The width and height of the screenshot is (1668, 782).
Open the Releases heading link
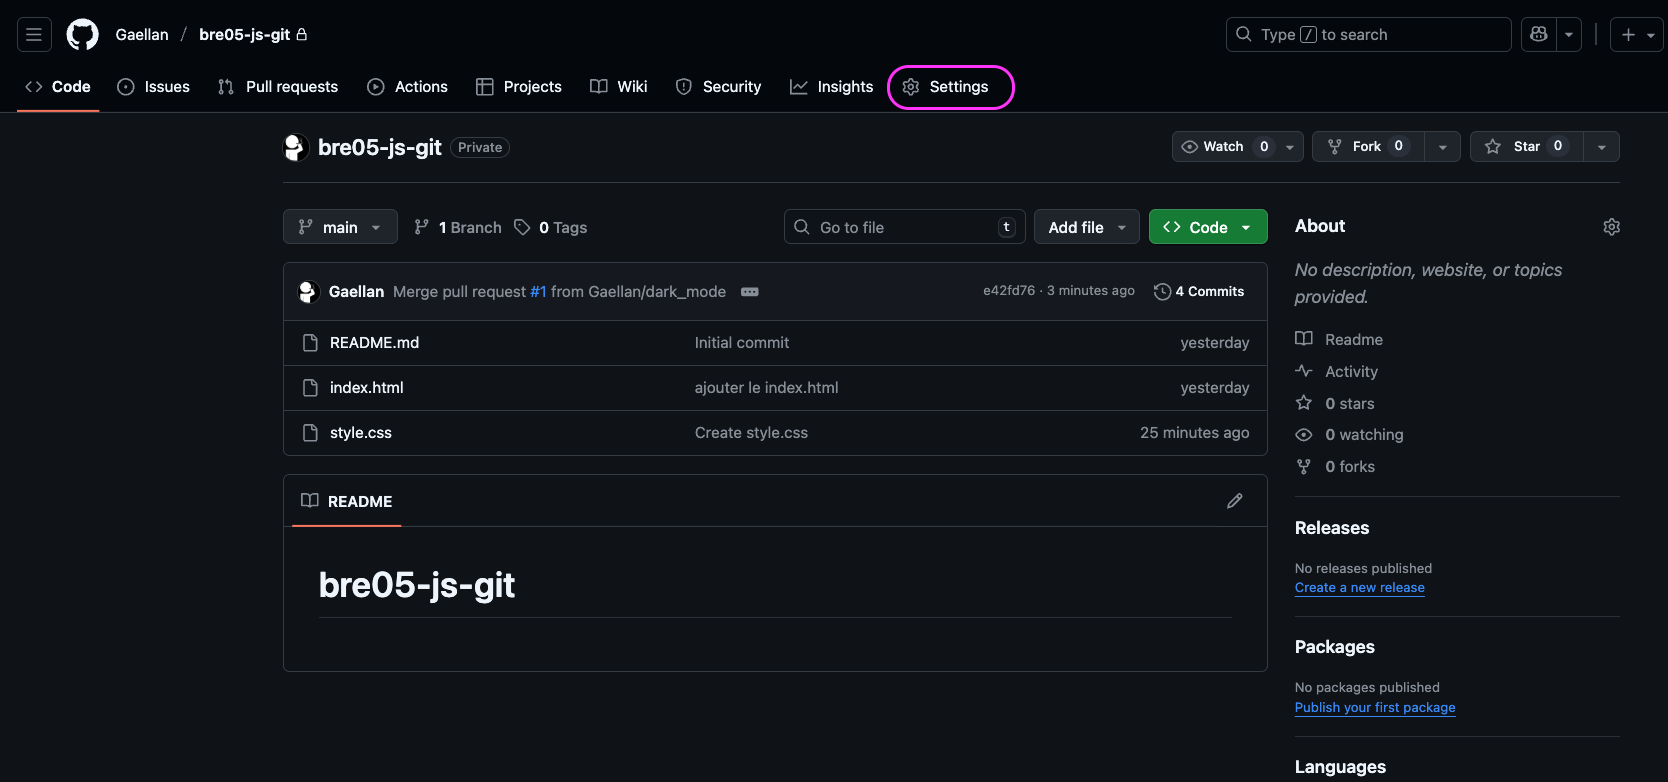coord(1332,528)
